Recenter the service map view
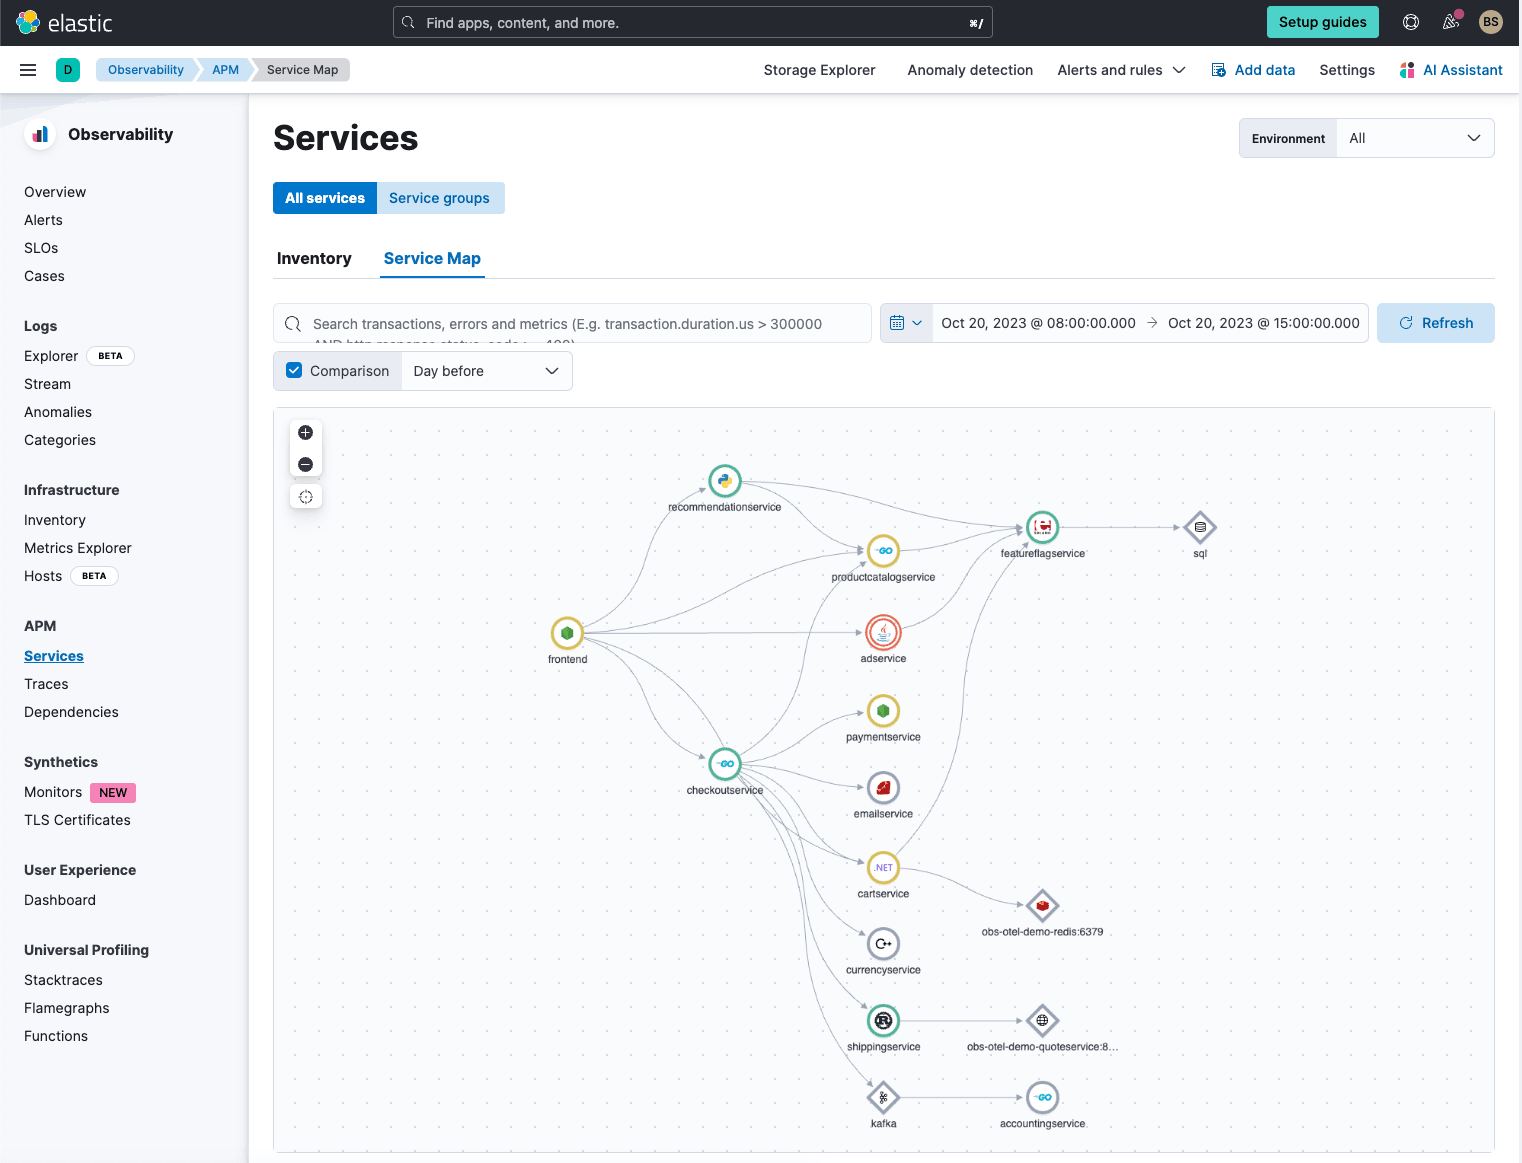The height and width of the screenshot is (1163, 1522). coord(306,496)
